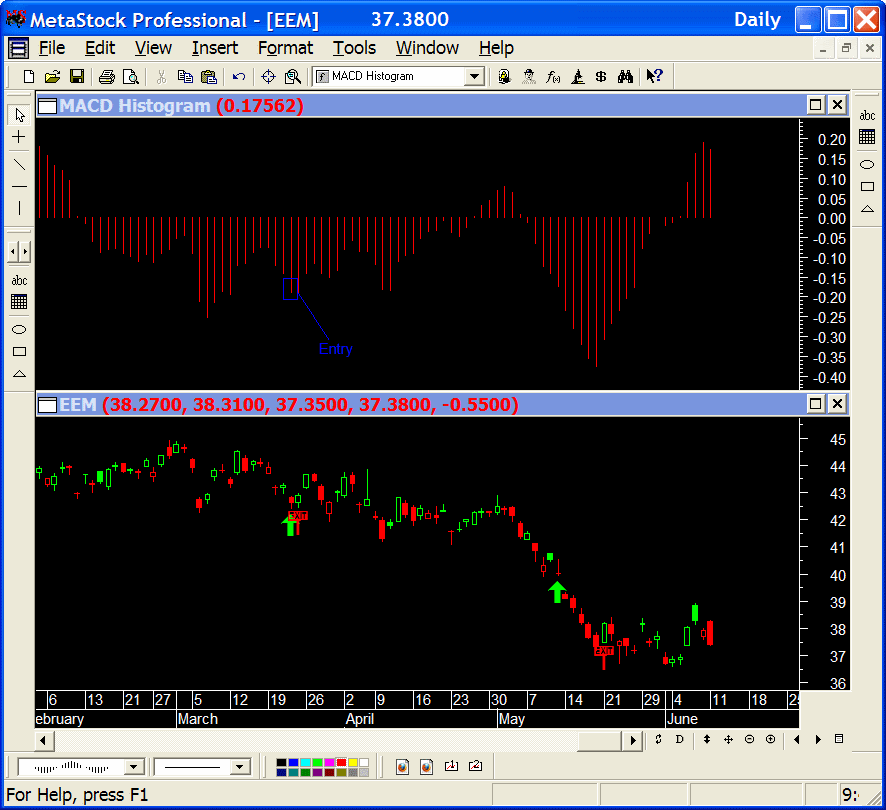Open the Tools menu
Viewport: 886px width, 810px height.
(355, 48)
